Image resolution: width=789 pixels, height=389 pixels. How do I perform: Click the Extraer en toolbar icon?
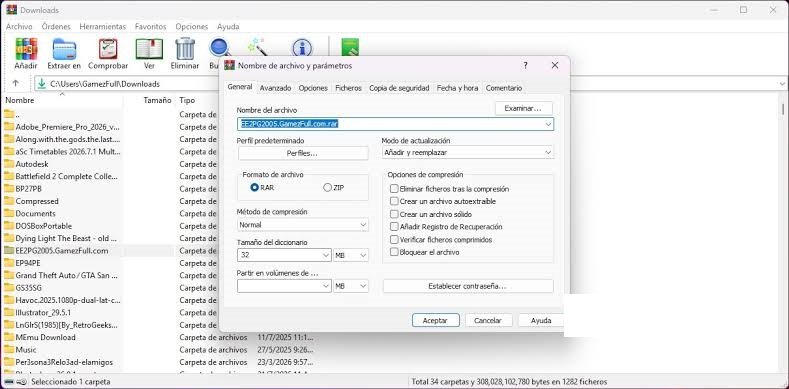click(64, 49)
